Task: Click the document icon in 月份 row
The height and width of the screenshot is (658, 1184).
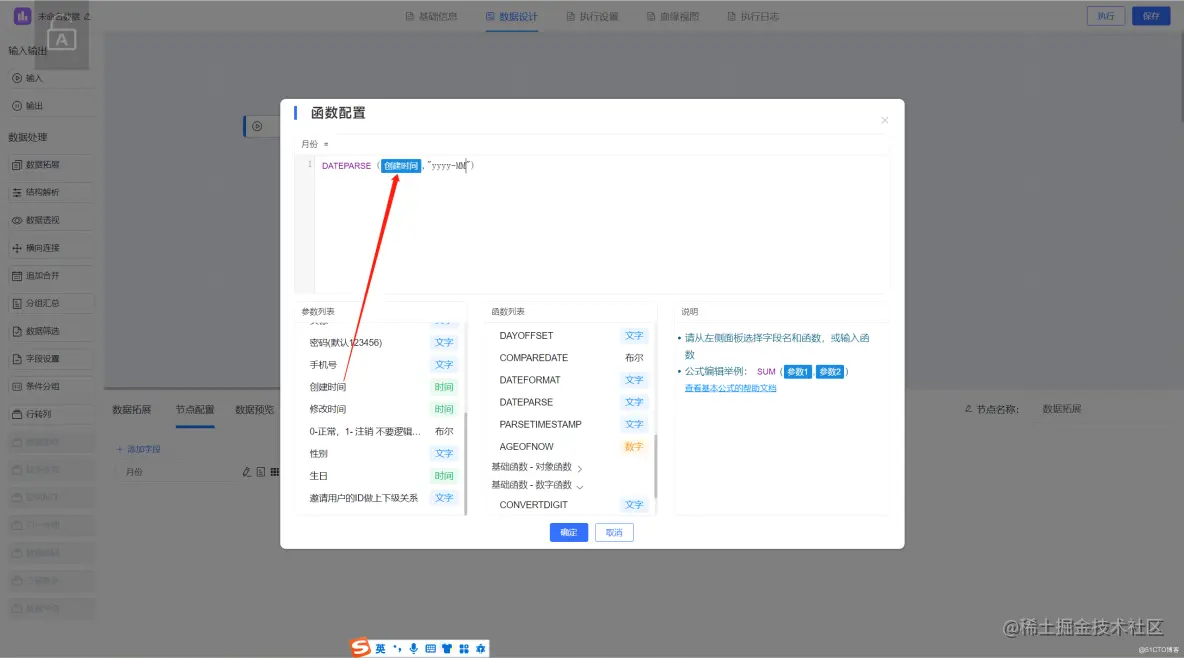Action: click(261, 472)
